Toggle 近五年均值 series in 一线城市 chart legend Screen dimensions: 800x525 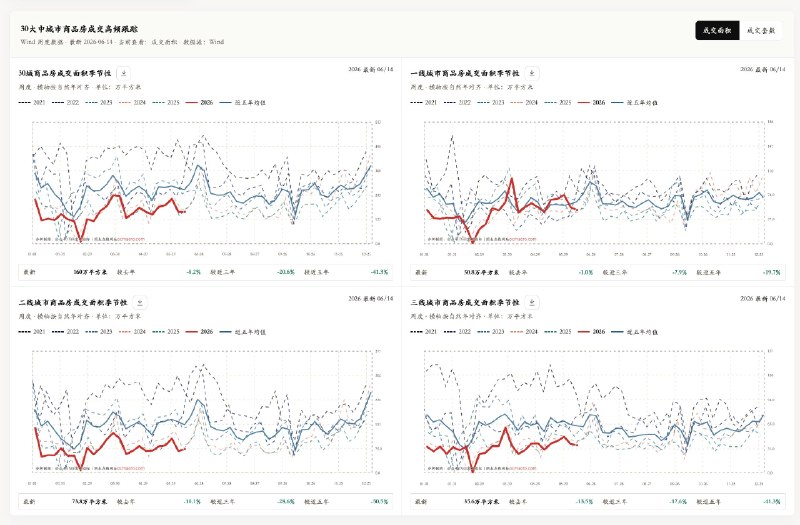(635, 103)
